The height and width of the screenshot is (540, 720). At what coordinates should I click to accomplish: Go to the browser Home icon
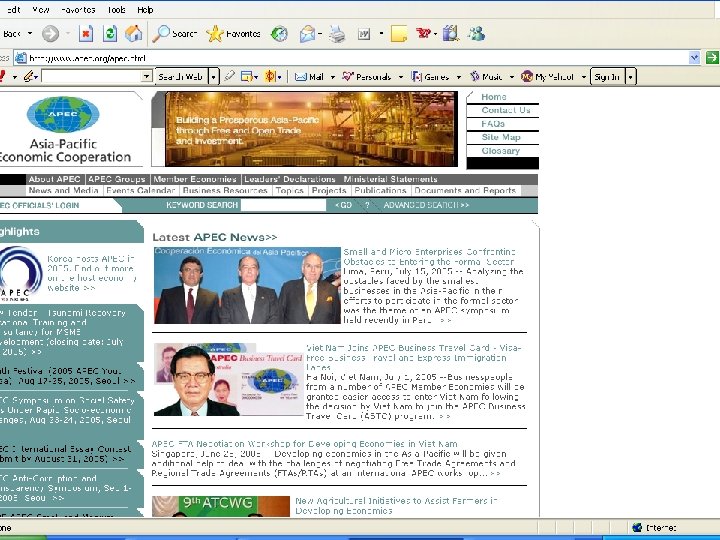[134, 34]
